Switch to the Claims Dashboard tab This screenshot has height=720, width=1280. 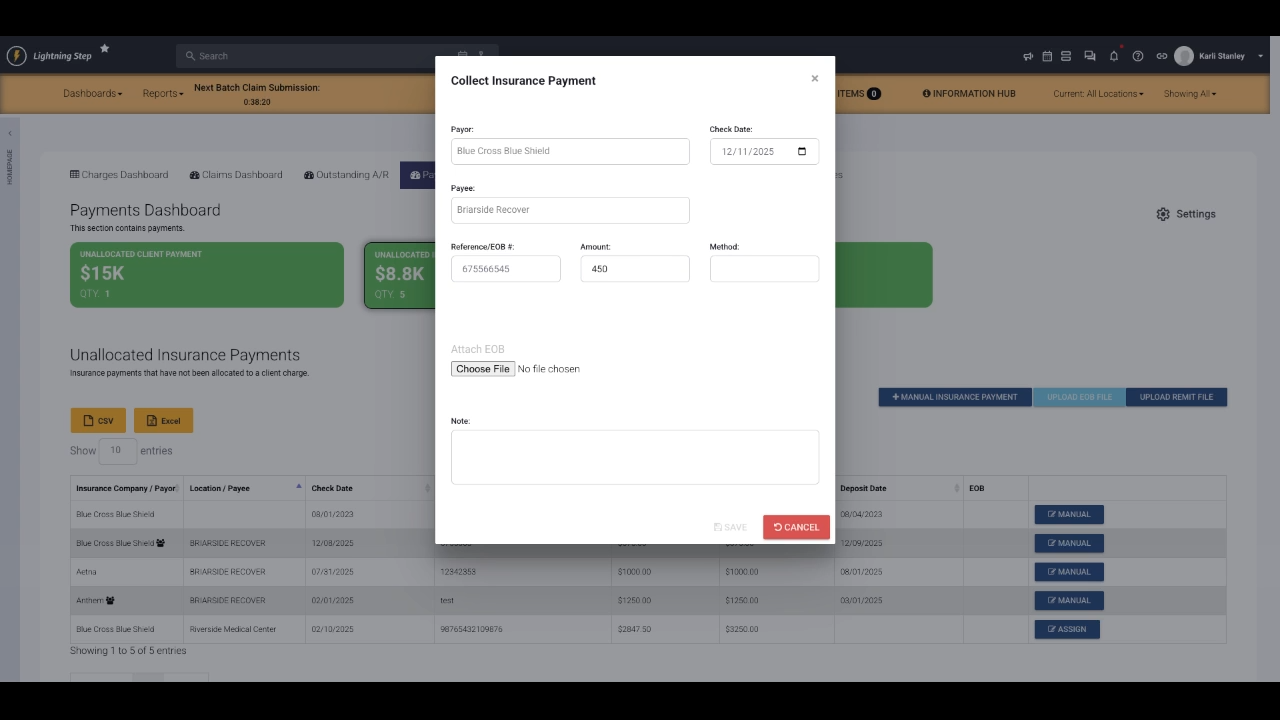click(x=235, y=174)
